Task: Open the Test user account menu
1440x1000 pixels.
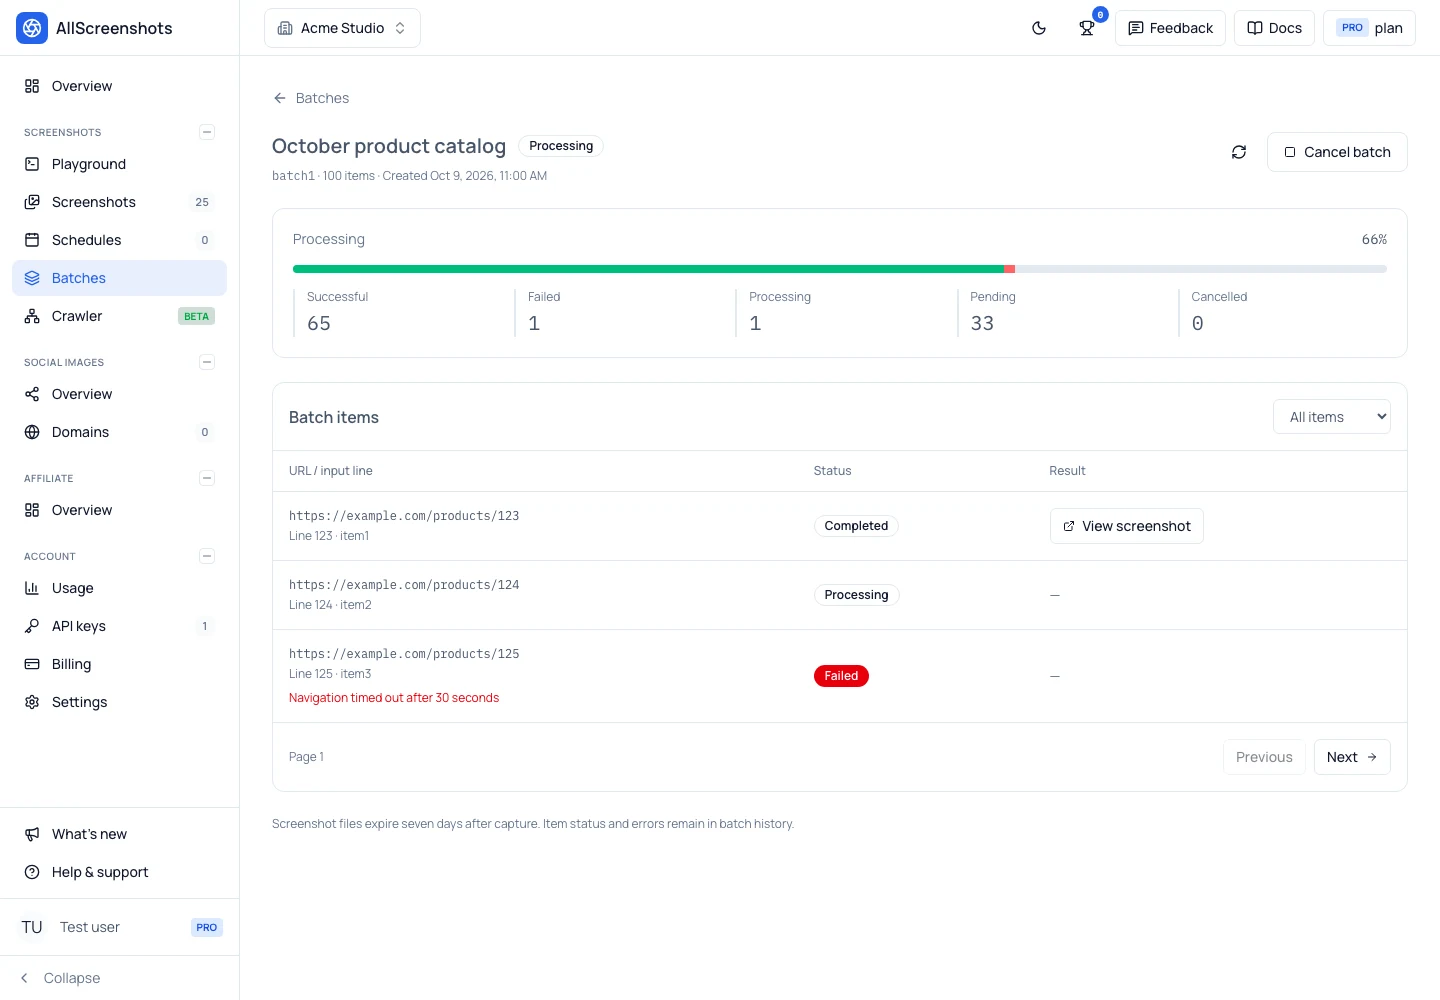Action: [119, 927]
